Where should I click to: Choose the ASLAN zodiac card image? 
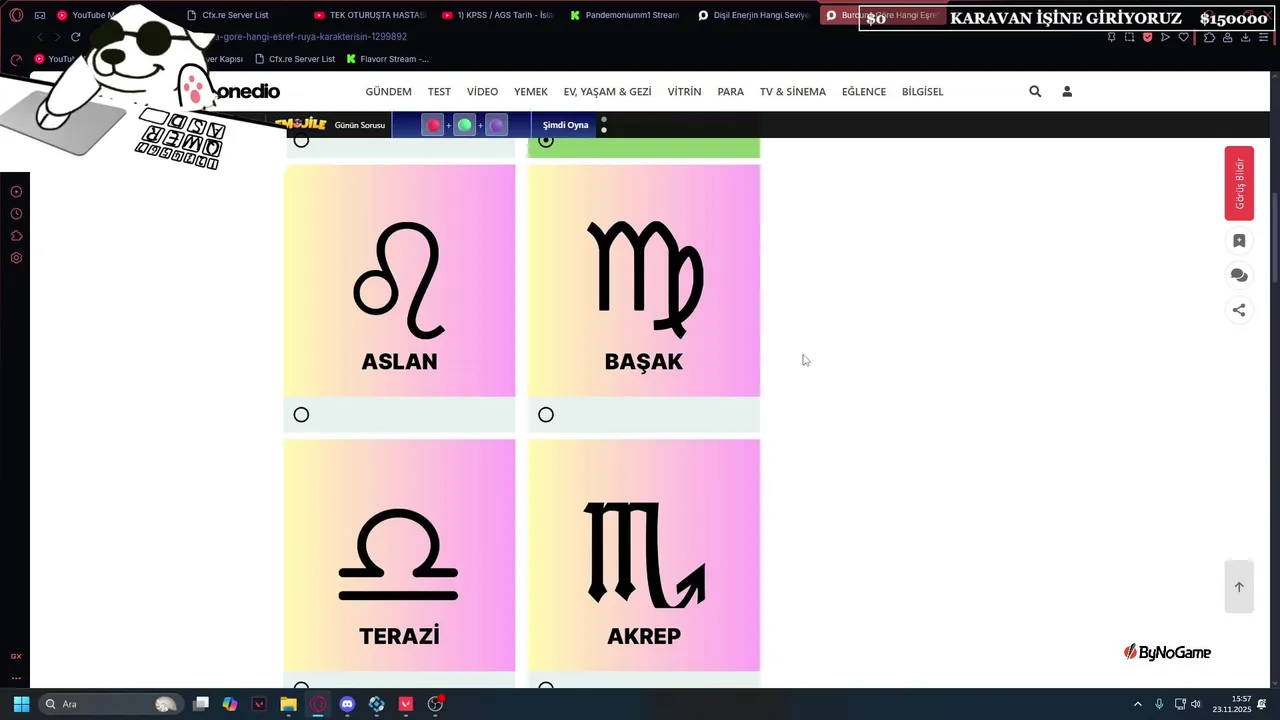(399, 281)
